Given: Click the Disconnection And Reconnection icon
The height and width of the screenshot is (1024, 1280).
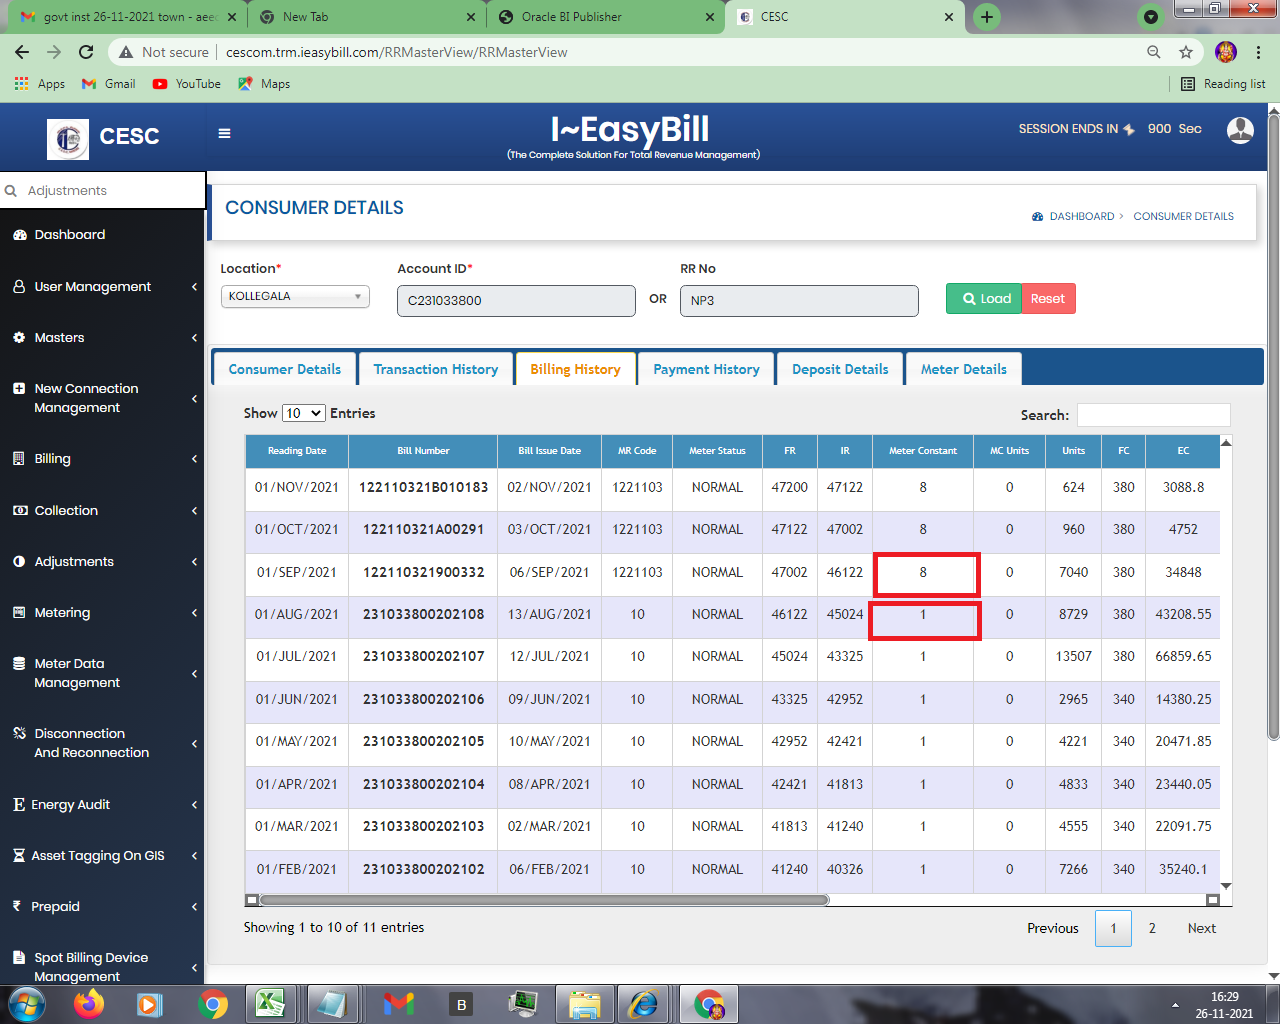Looking at the screenshot, I should (x=19, y=734).
